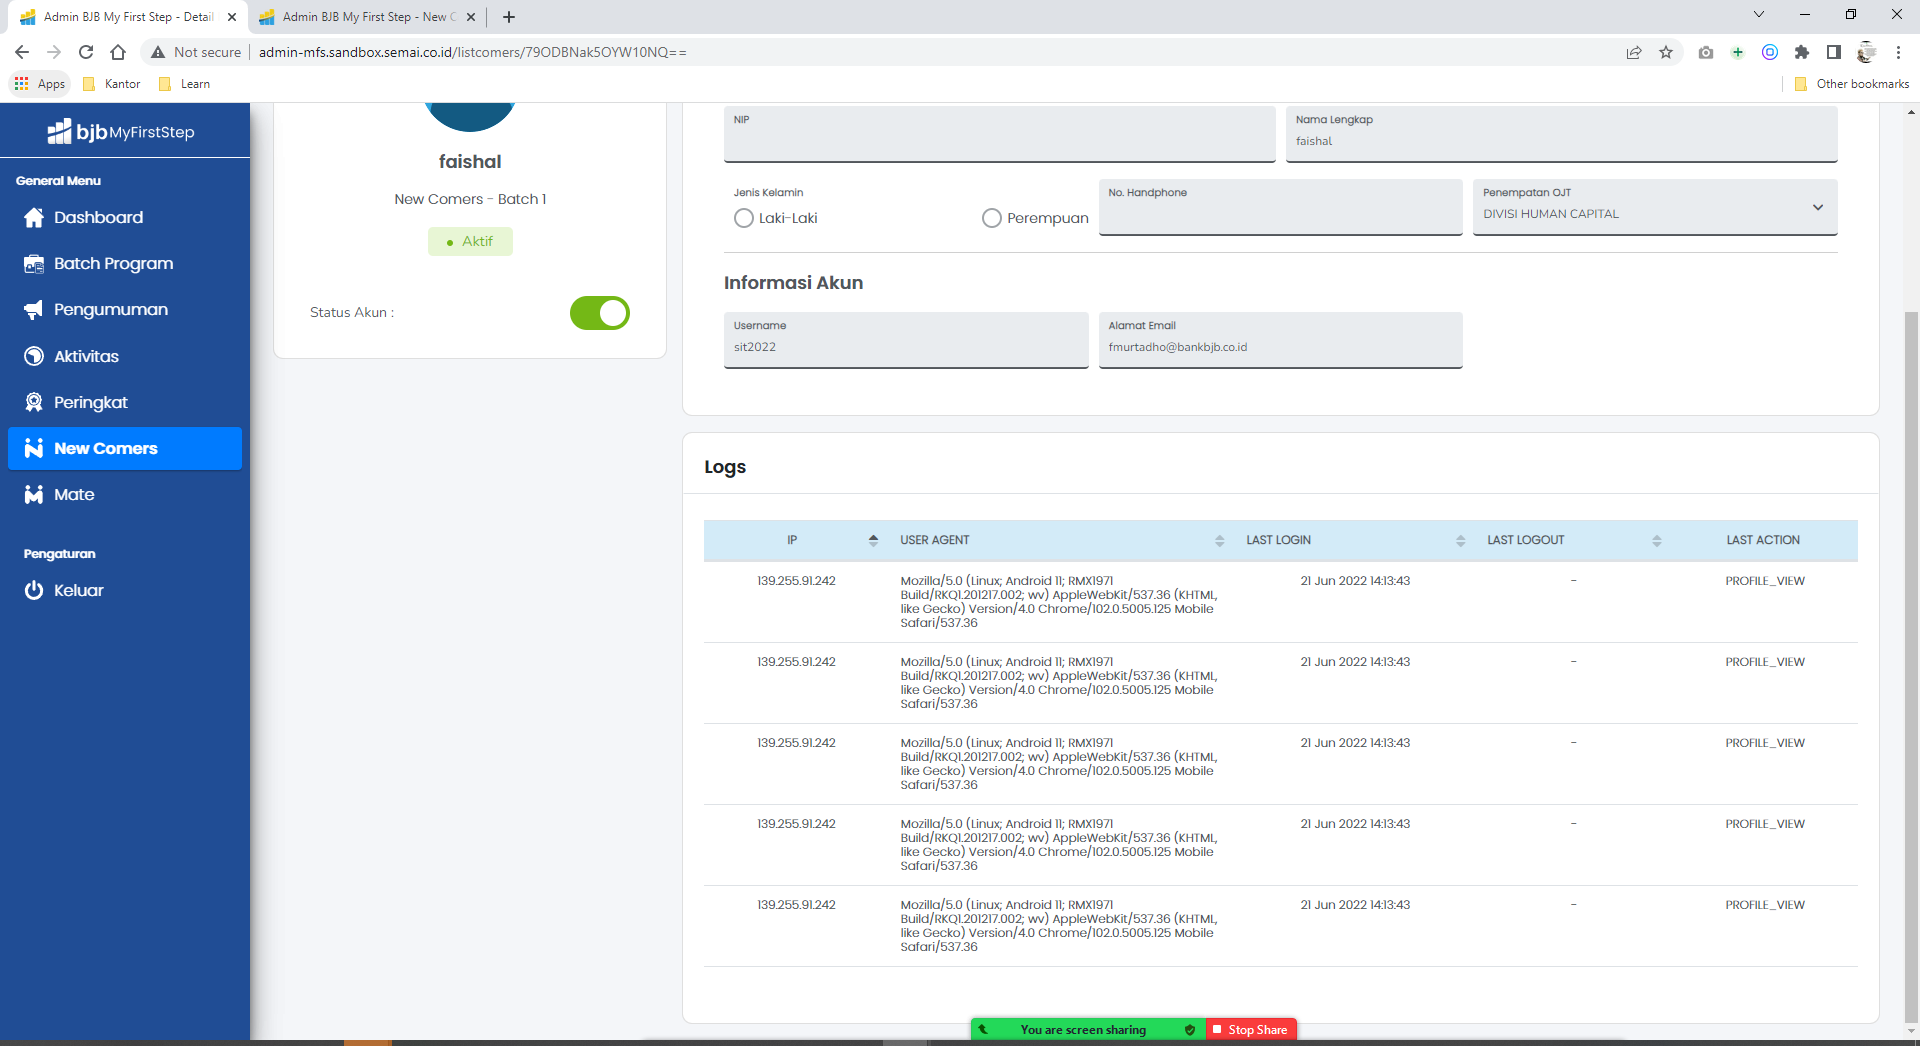Click the Batch Program icon
Image resolution: width=1920 pixels, height=1046 pixels.
point(34,263)
